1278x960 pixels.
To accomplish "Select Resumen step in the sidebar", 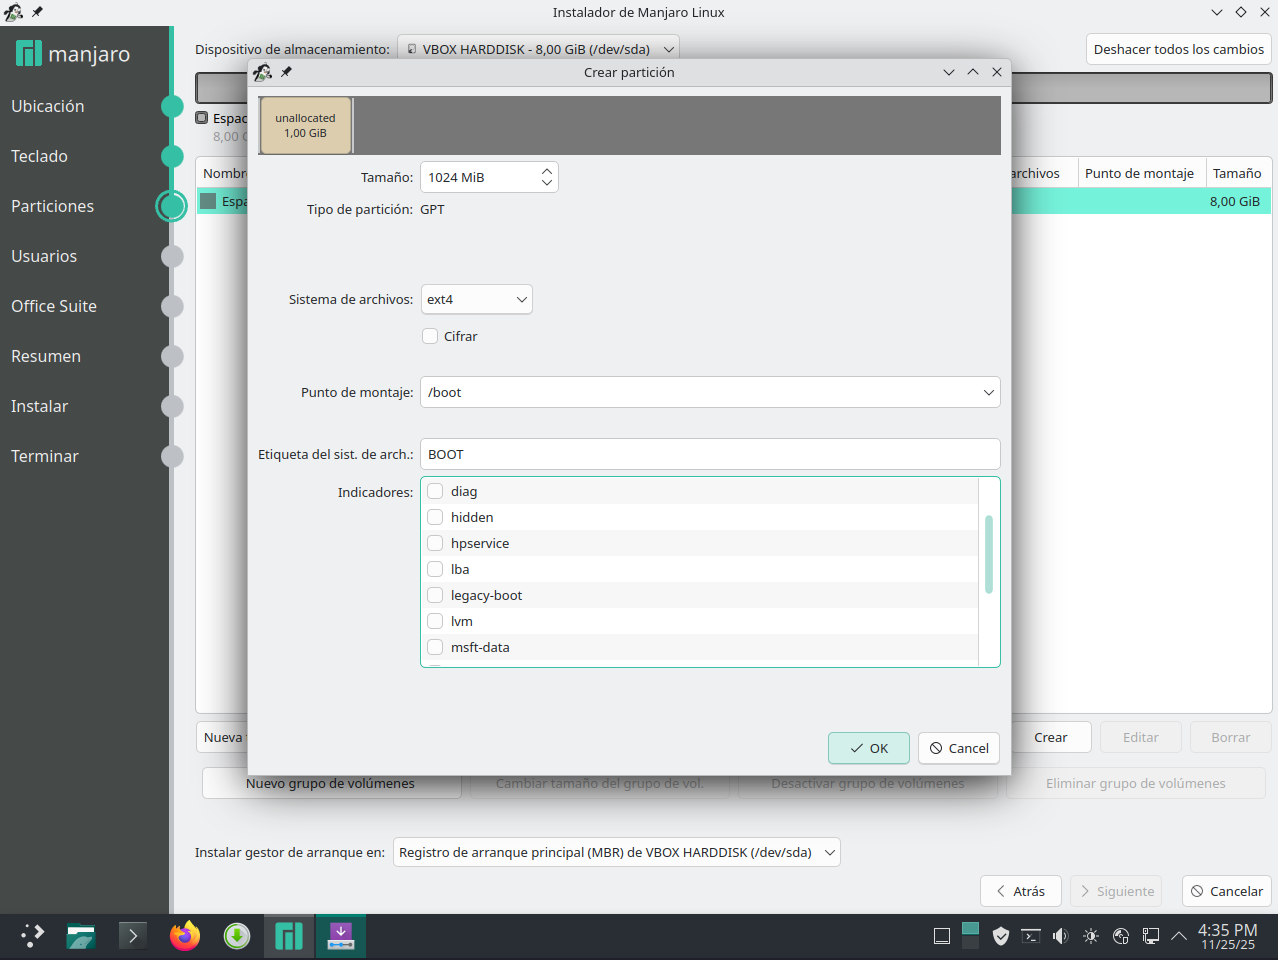I will pyautogui.click(x=46, y=356).
